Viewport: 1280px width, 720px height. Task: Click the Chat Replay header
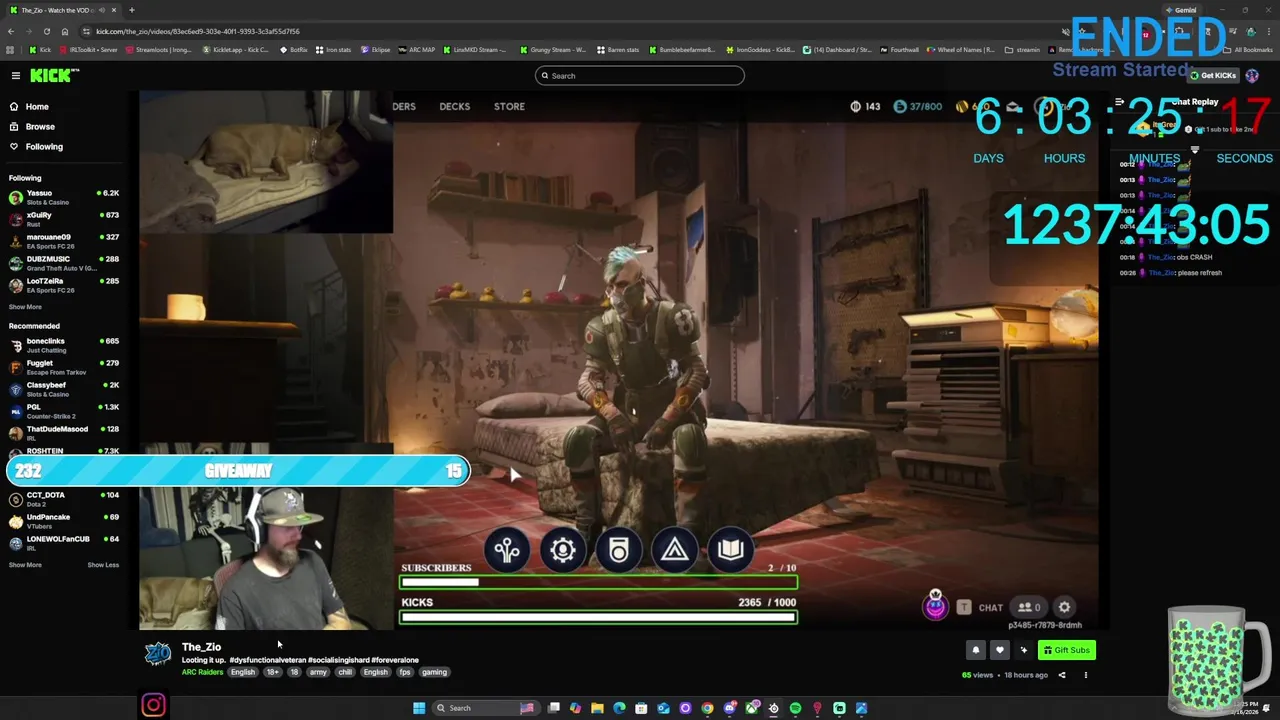coord(1195,102)
